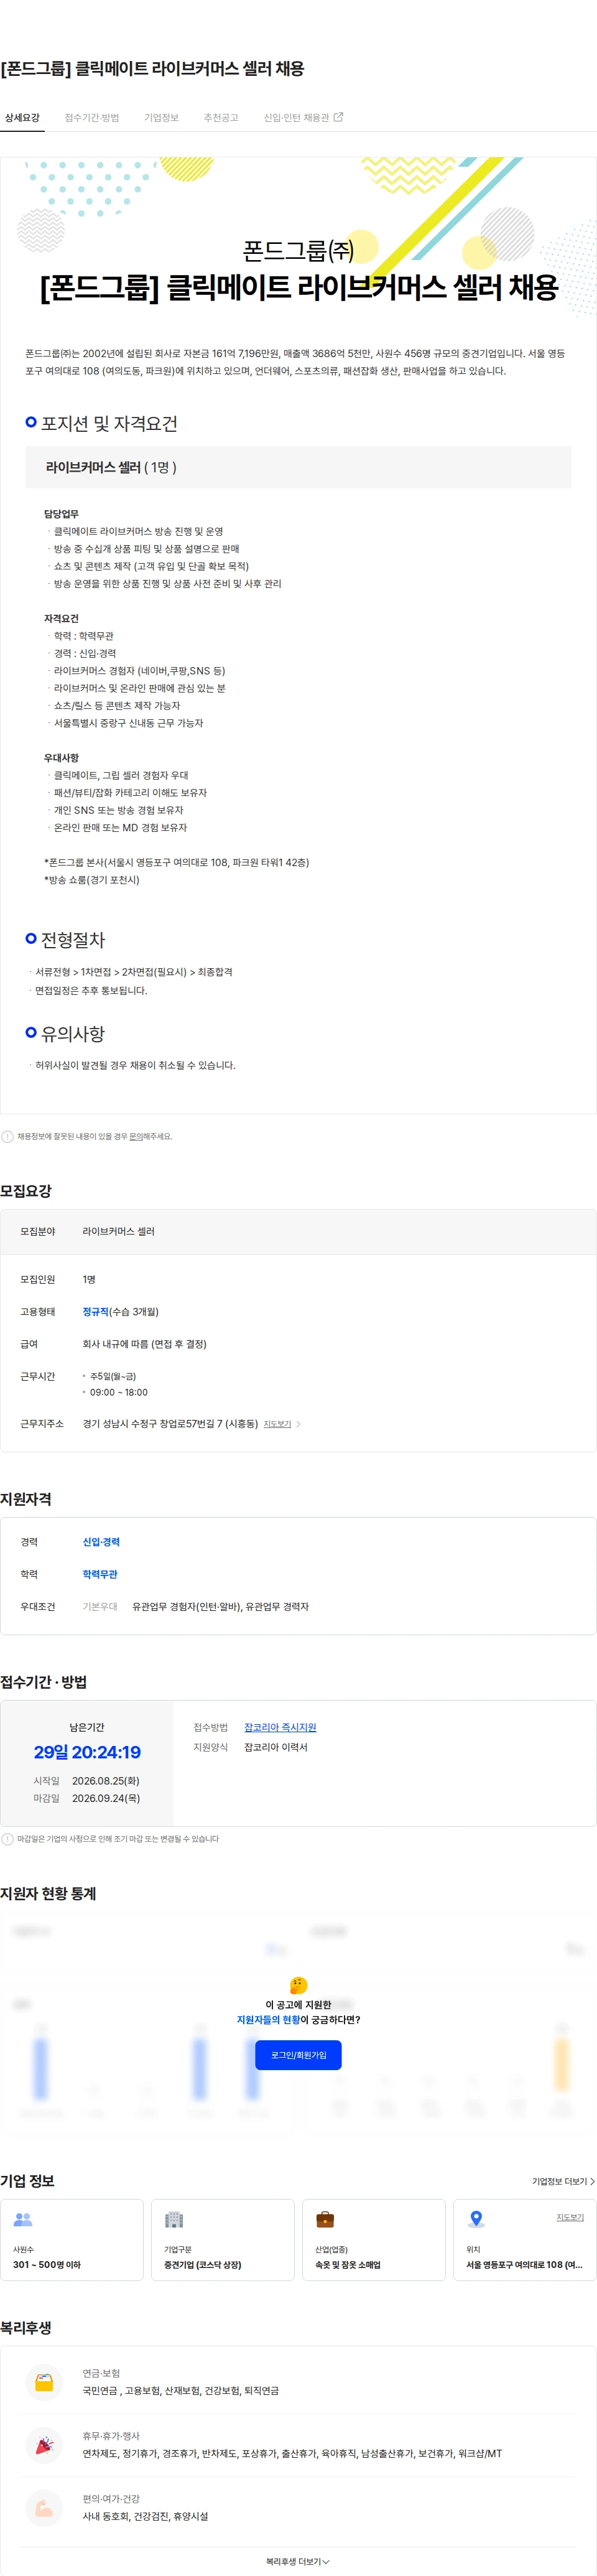Click the 포지션 및 자격요건 section heading

point(109,423)
